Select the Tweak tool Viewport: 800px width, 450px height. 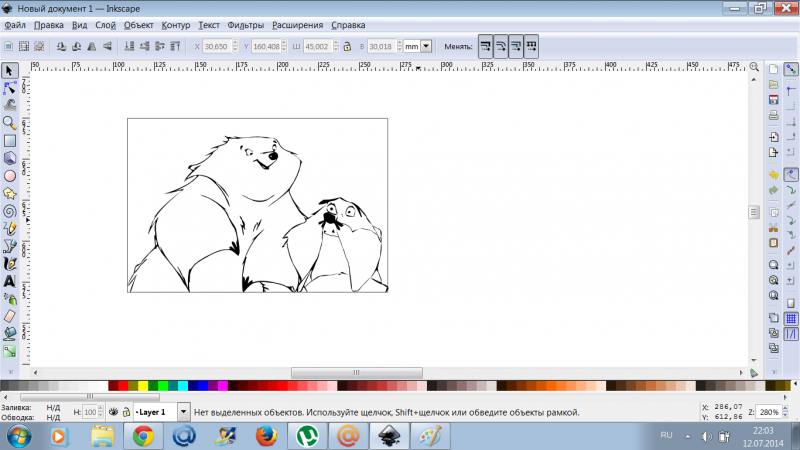click(x=10, y=106)
